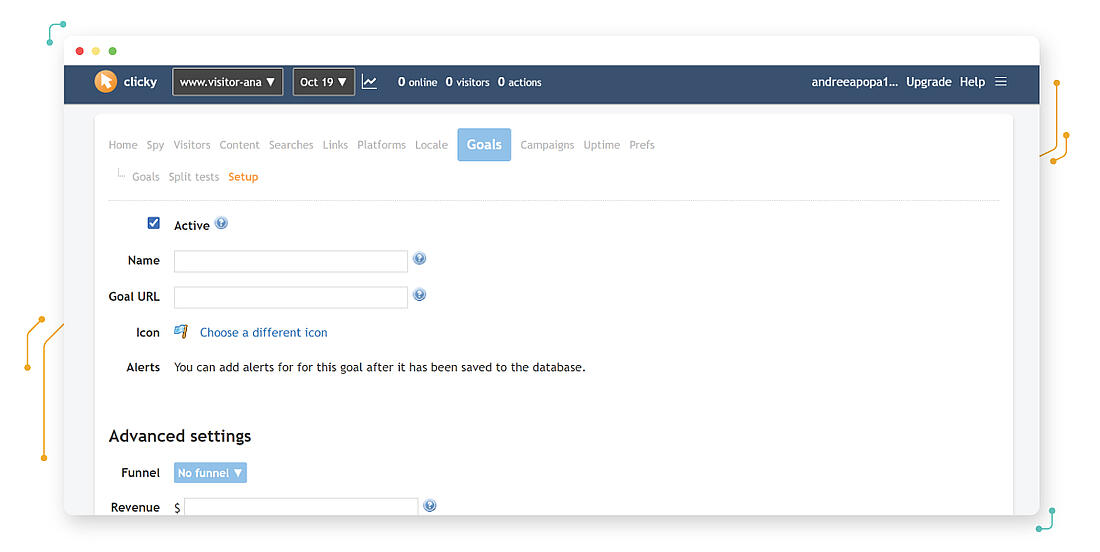Open the Content tab

pos(239,145)
